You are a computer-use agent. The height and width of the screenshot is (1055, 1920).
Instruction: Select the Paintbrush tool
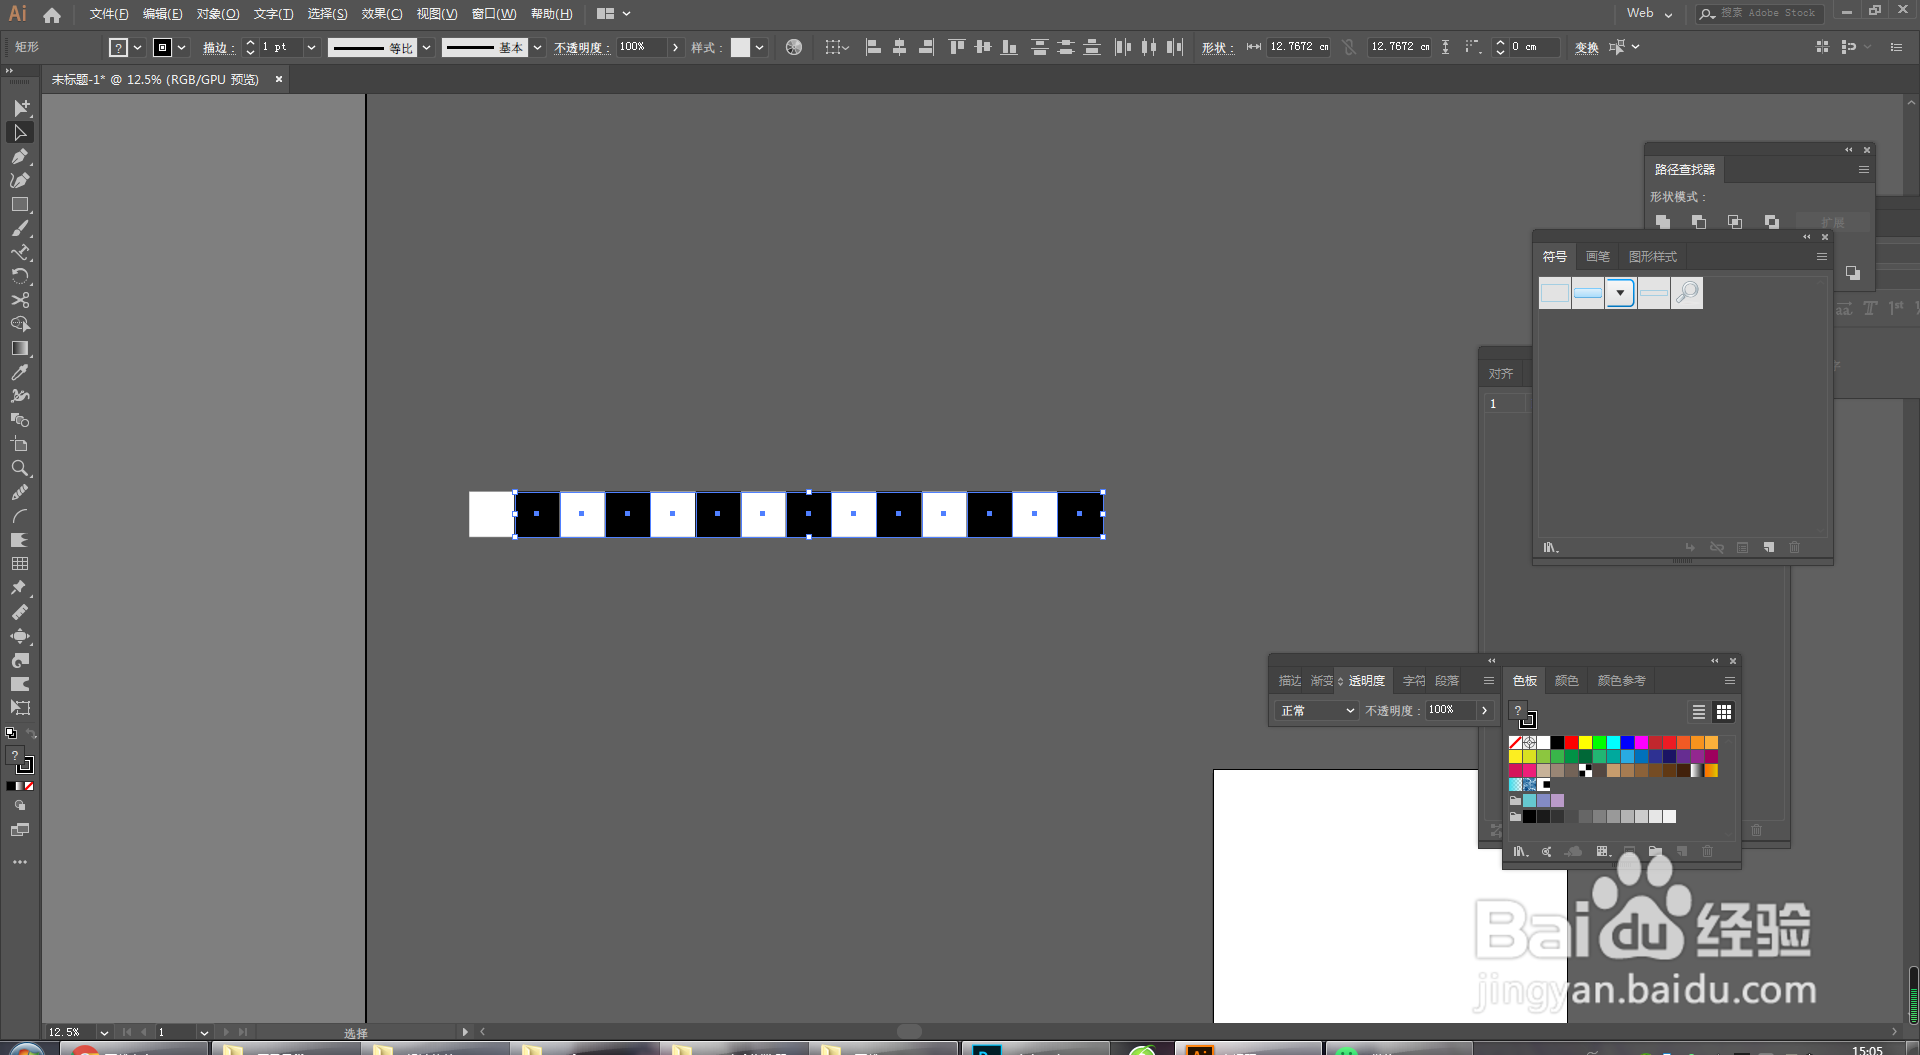[x=20, y=228]
